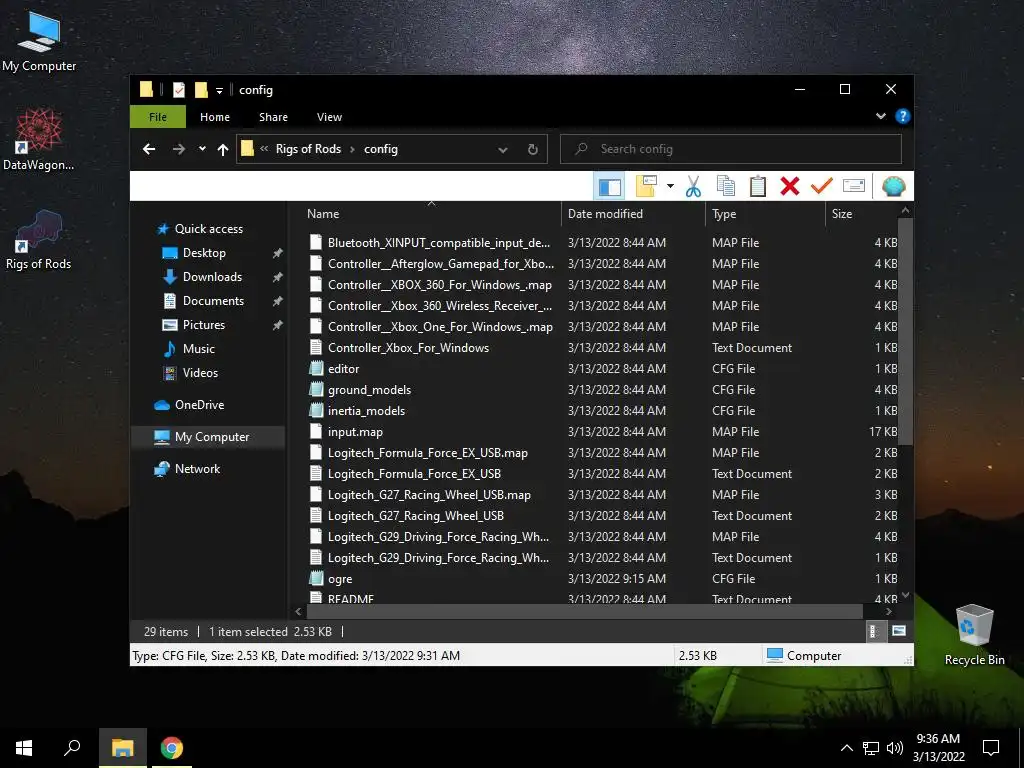The height and width of the screenshot is (768, 1024).
Task: Select Controller_Xbox_For_Windows text document
Action: (408, 348)
